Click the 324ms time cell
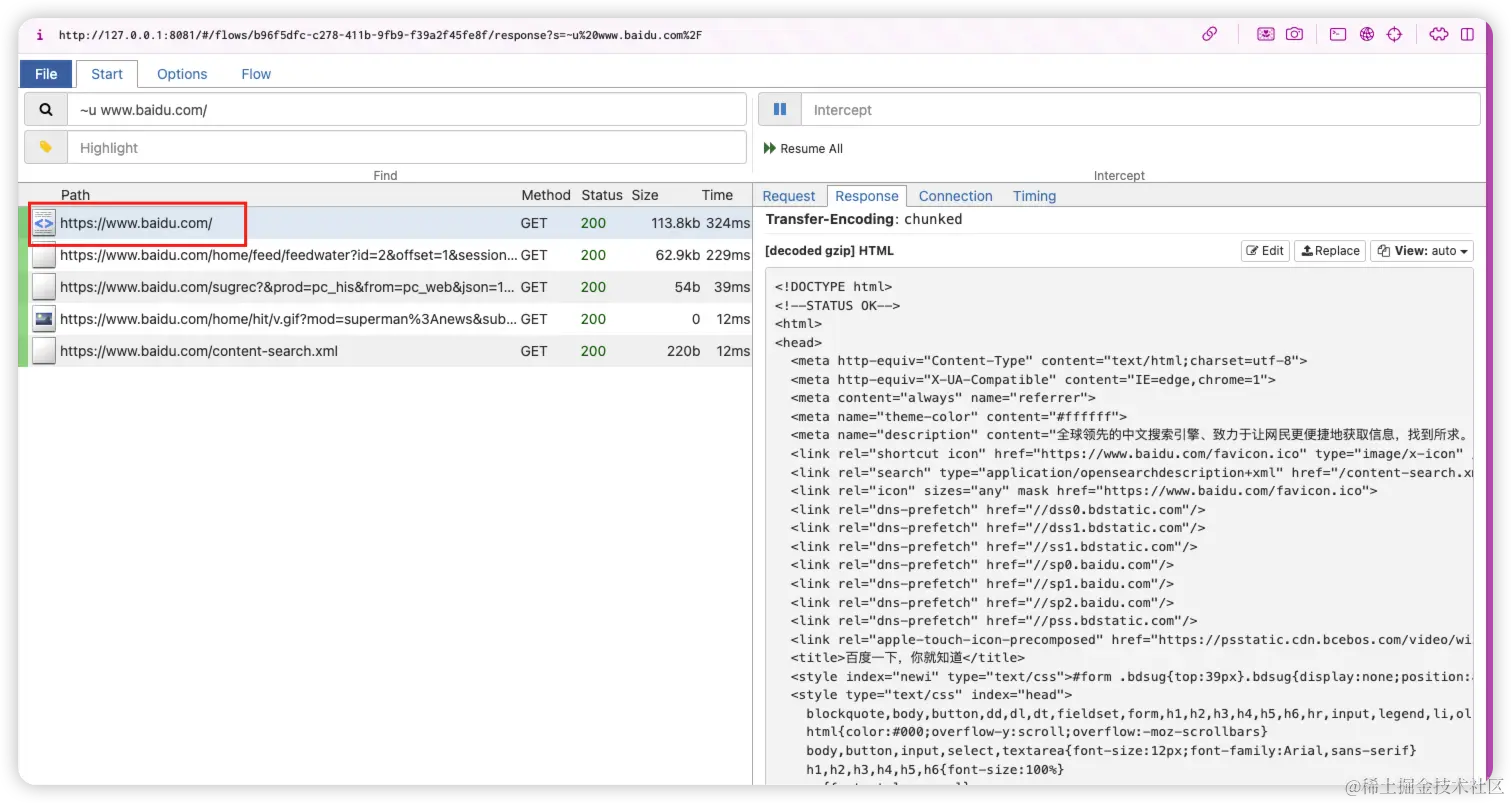1511x803 pixels. [727, 223]
